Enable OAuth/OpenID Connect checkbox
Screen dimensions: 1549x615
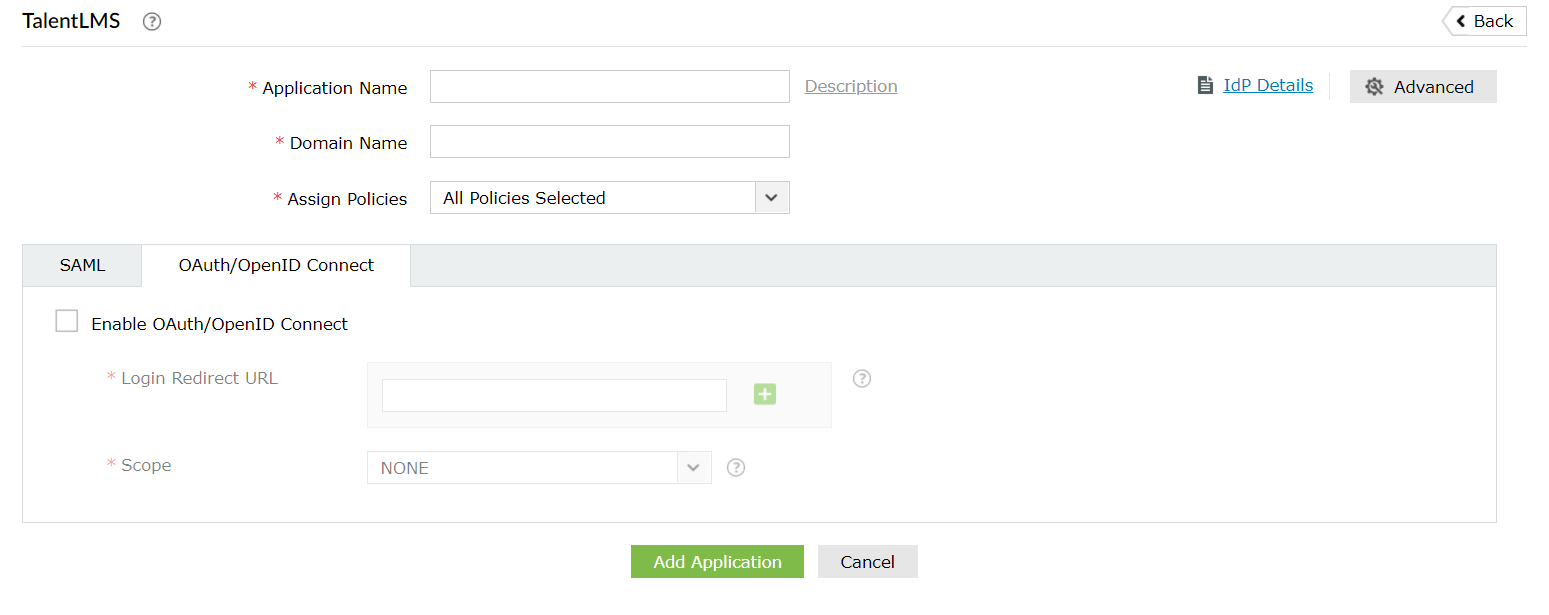click(x=67, y=321)
